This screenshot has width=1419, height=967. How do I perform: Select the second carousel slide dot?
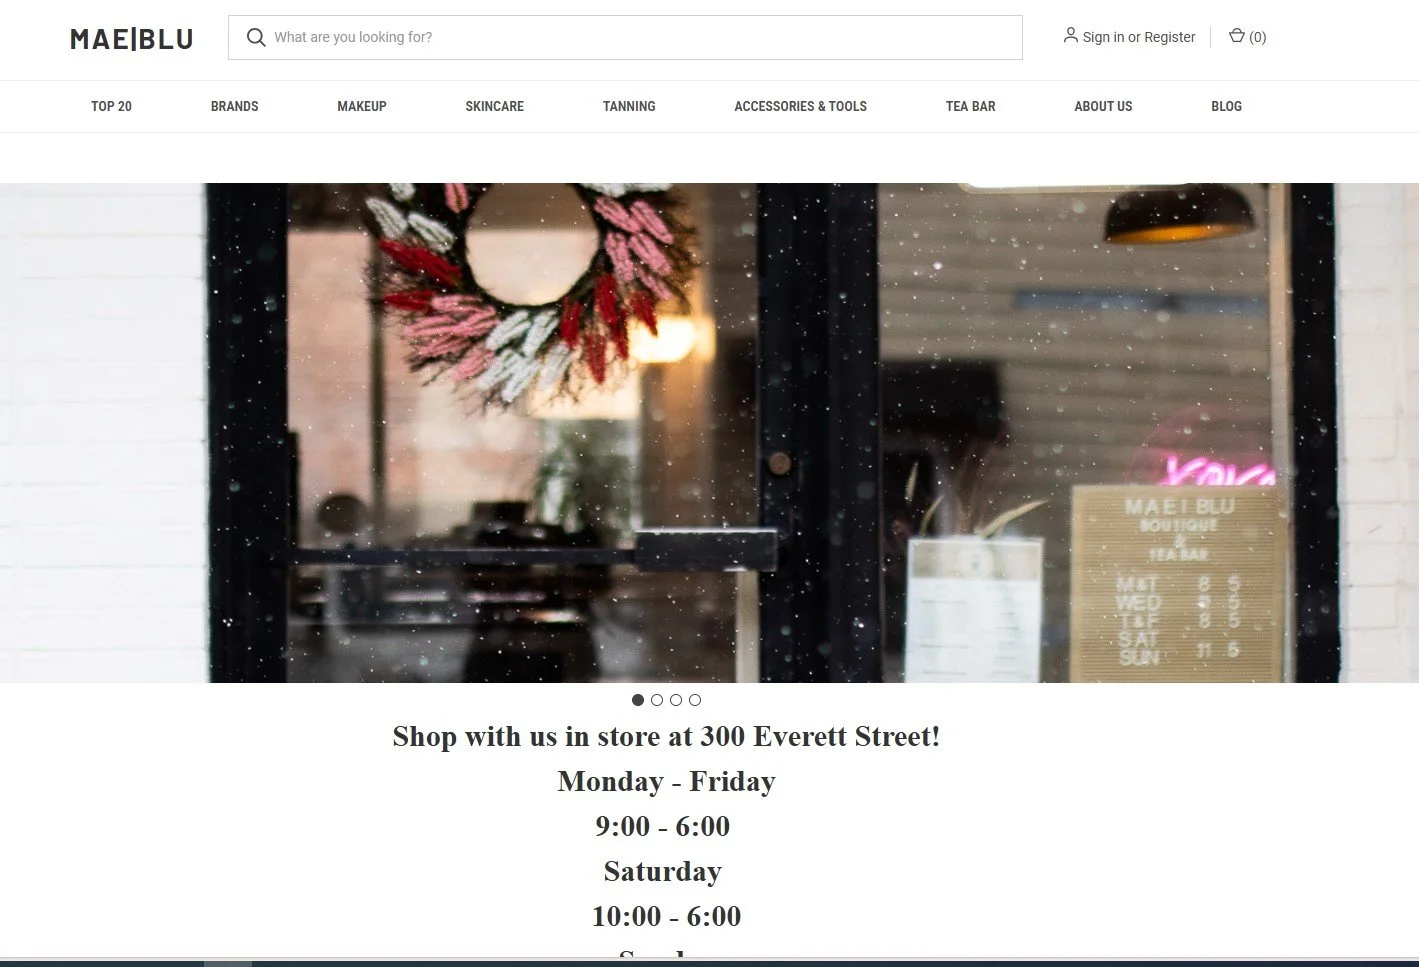click(x=657, y=700)
